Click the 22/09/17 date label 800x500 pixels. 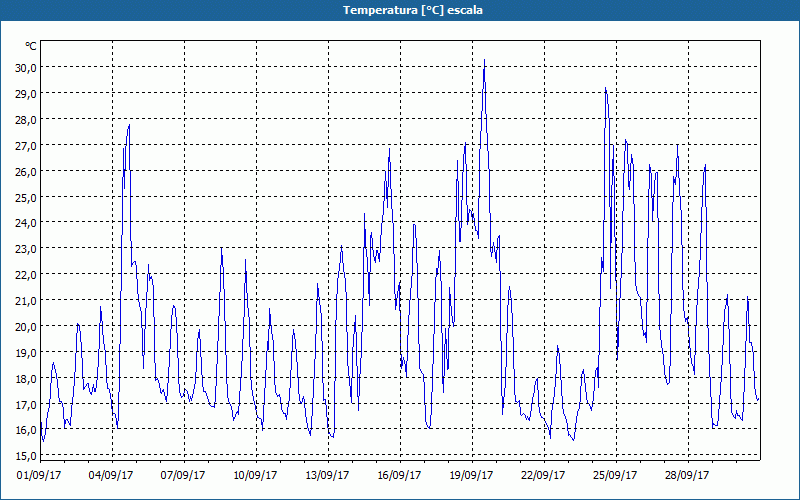(x=543, y=475)
